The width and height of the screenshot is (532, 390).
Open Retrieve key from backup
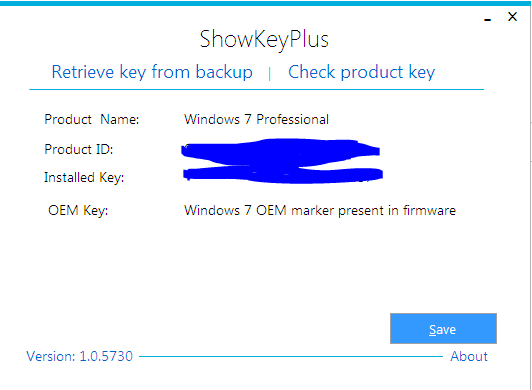click(152, 72)
